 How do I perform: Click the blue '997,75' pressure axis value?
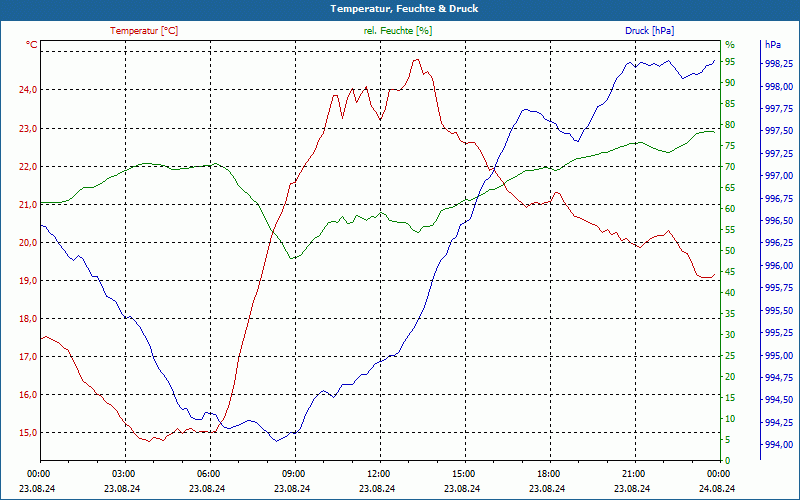778,109
